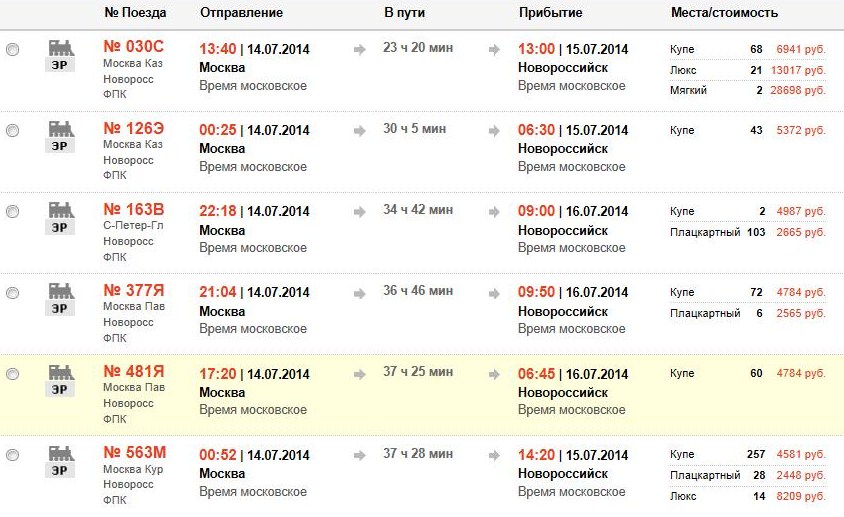Click the ЭР train icon for 126Э

(x=60, y=135)
